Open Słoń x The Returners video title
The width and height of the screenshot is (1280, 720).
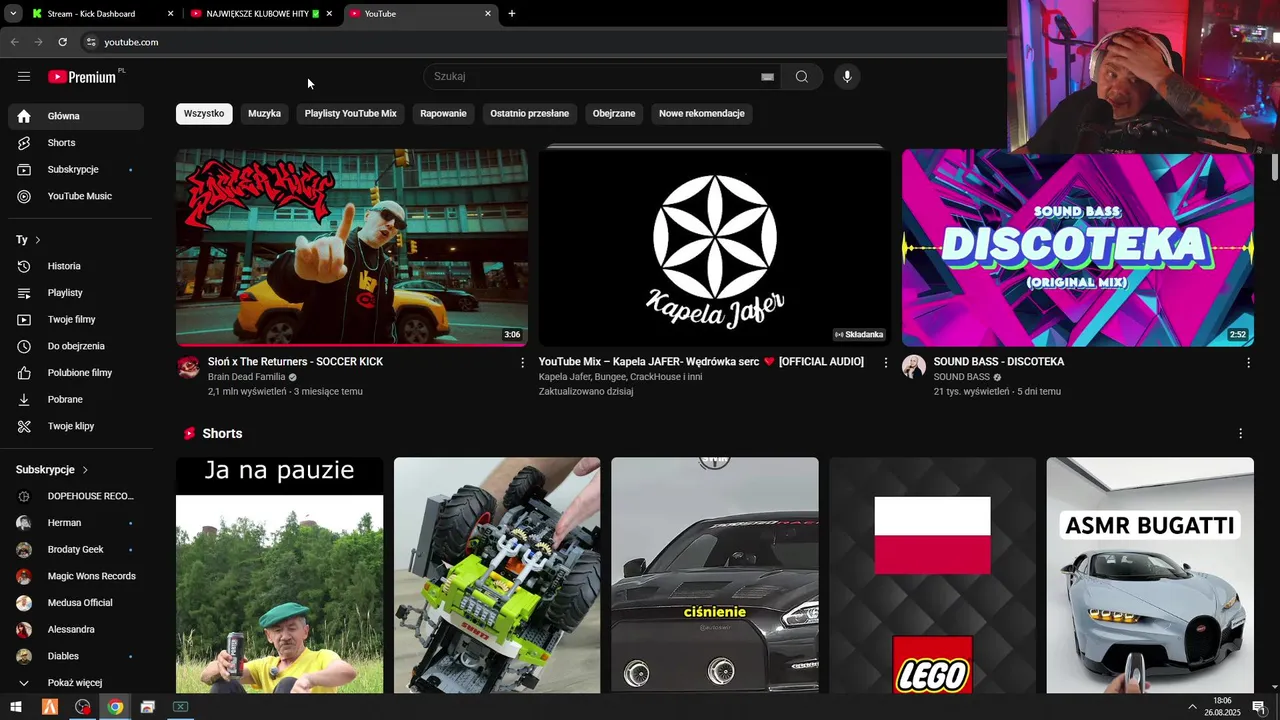point(295,362)
